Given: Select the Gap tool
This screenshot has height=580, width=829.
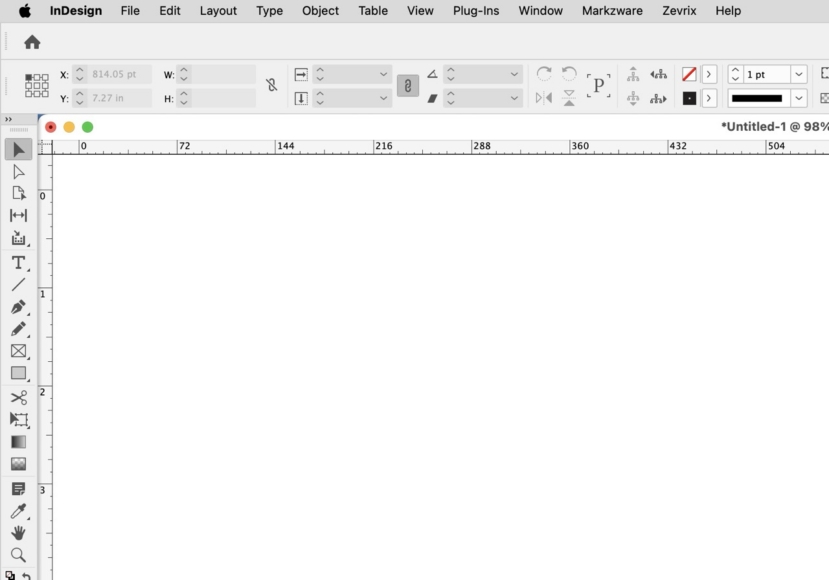Looking at the screenshot, I should pos(19,215).
